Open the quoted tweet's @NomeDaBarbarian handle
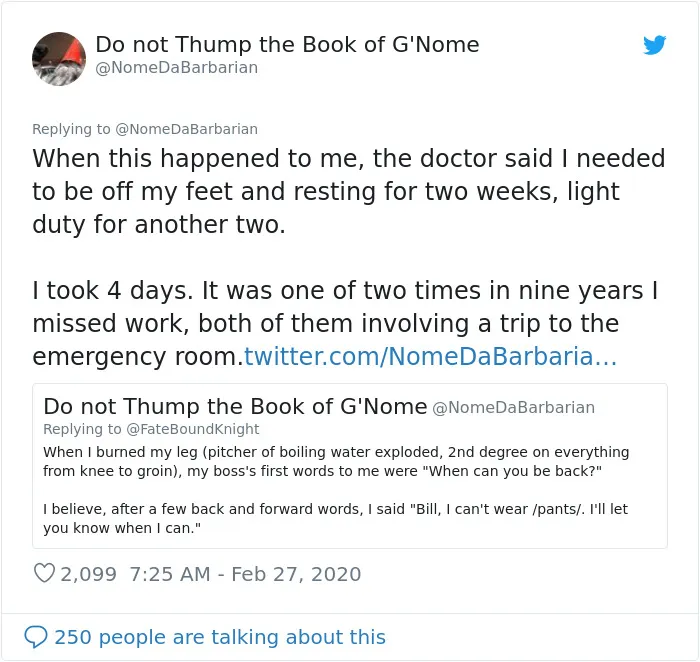The height and width of the screenshot is (662, 700). (513, 408)
